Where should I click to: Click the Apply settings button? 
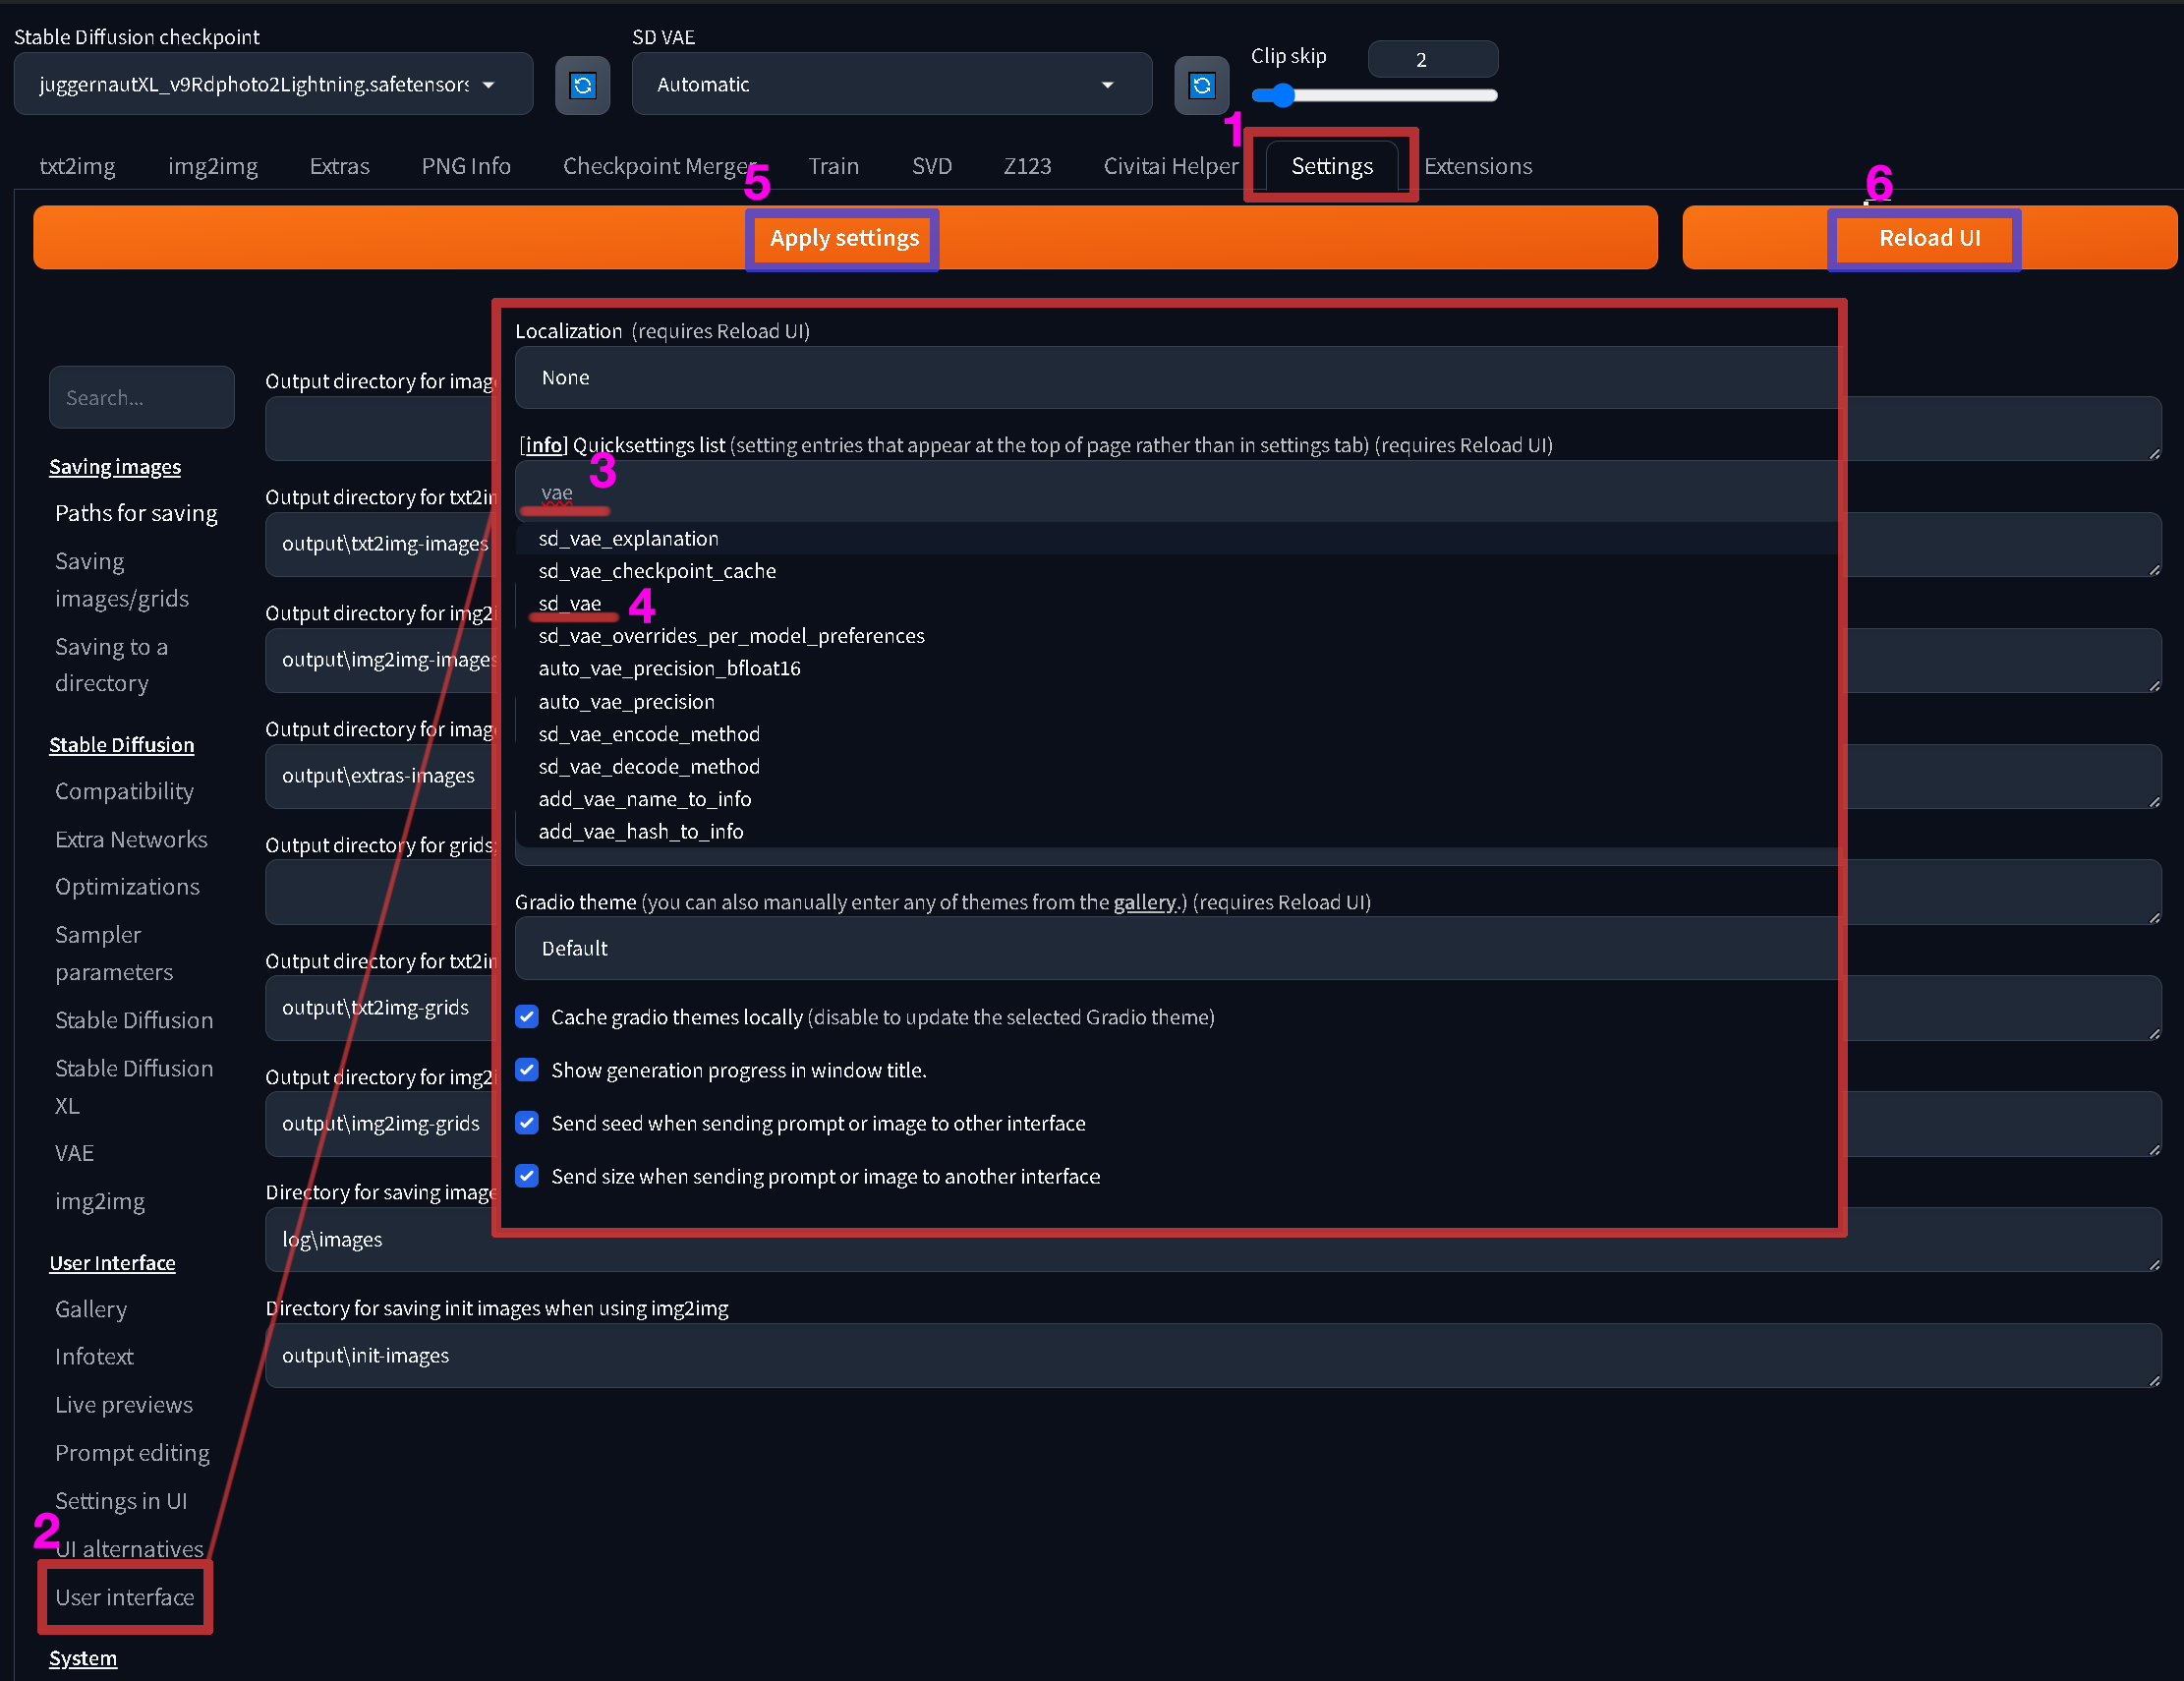[844, 238]
